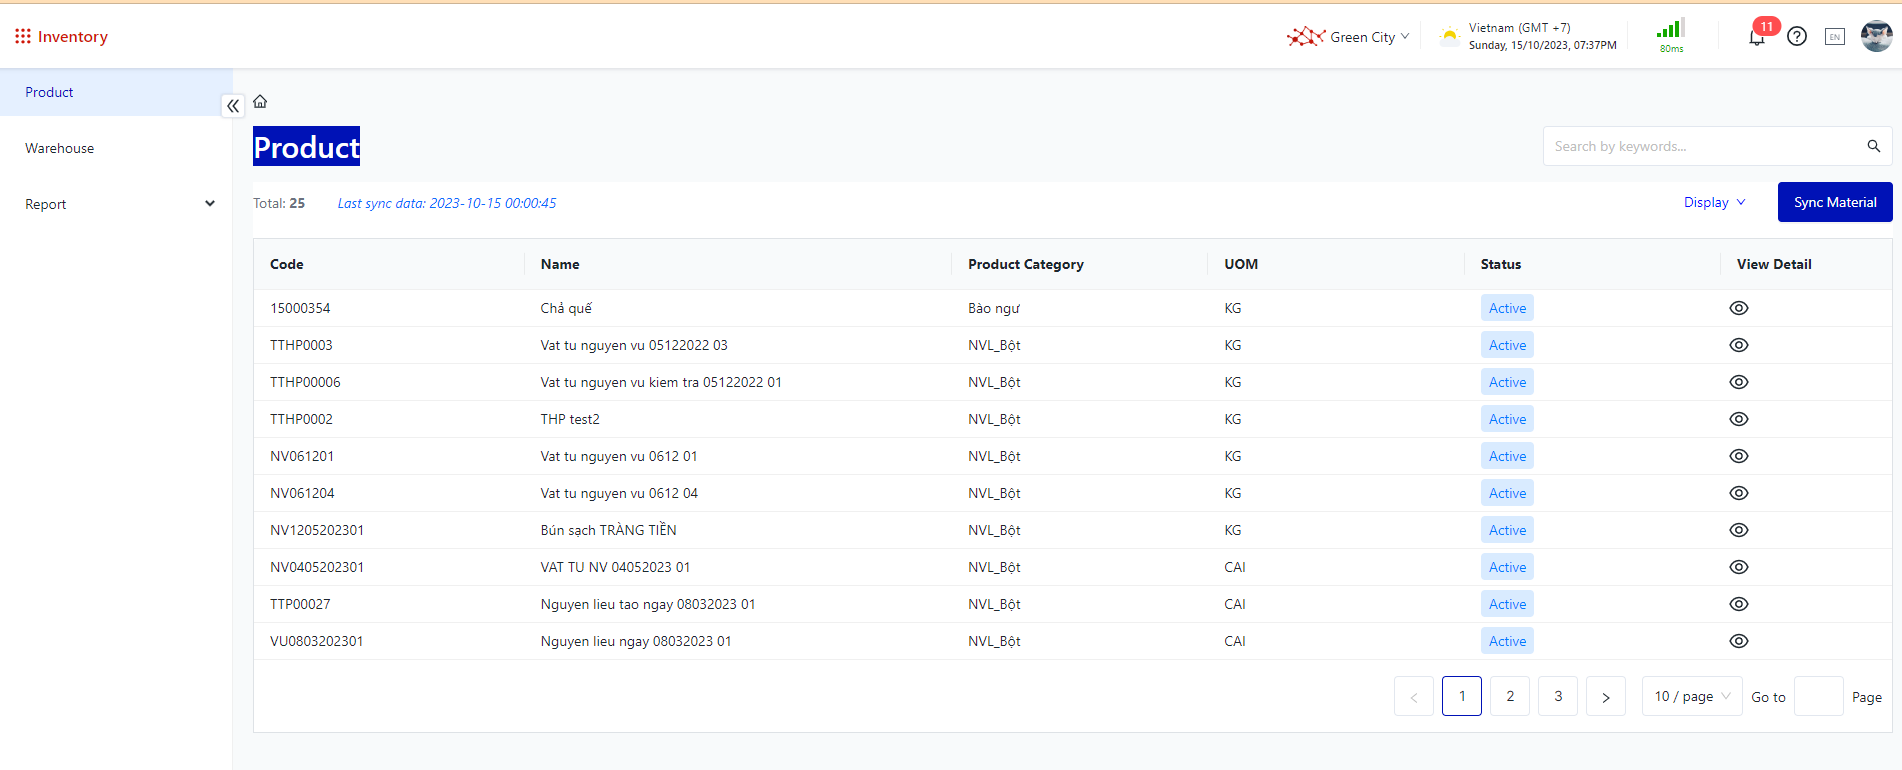Screen dimensions: 1902x770
Task: Collapse the sidebar with double-chevron icon
Action: tap(233, 106)
